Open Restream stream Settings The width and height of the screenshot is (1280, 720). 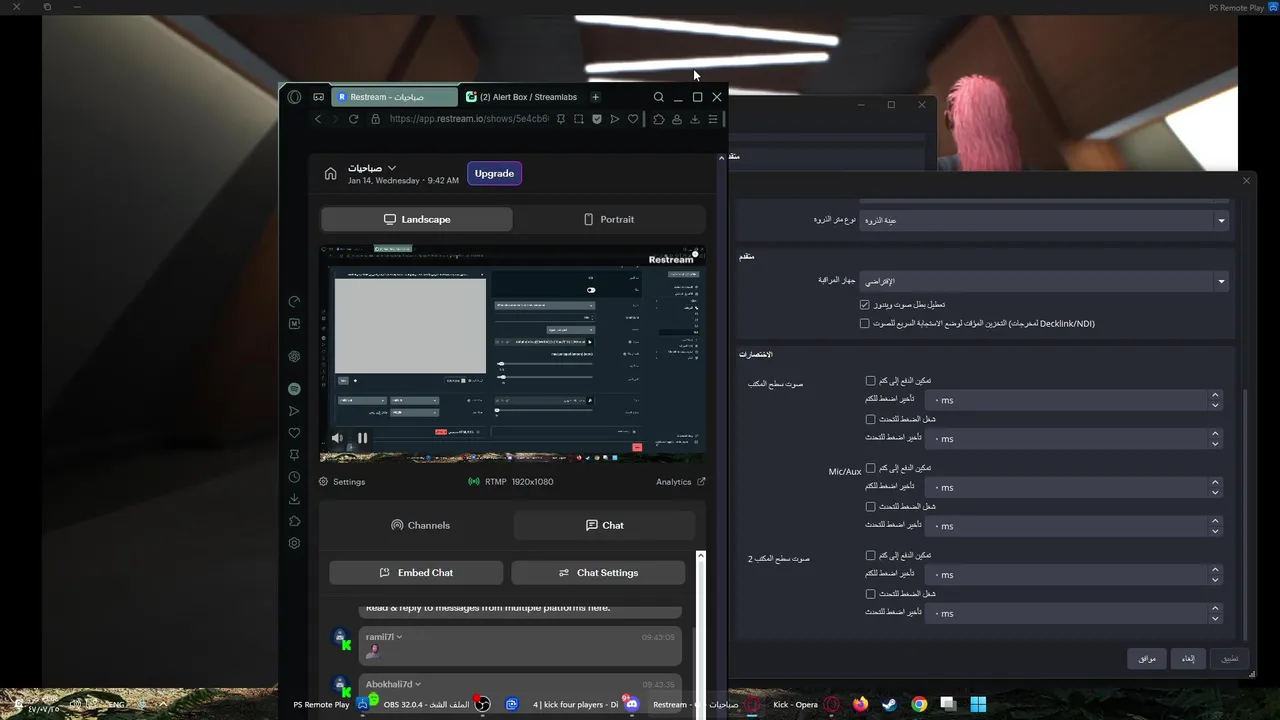342,482
